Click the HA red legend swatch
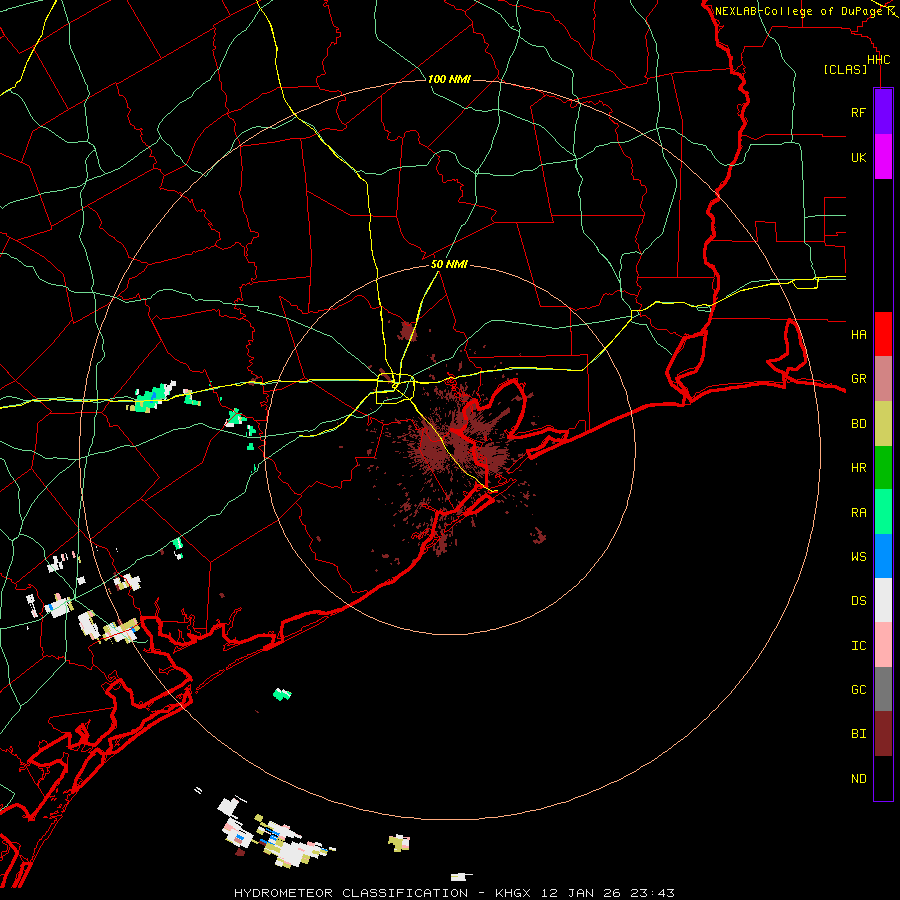Screen dimensions: 900x900 click(x=883, y=334)
